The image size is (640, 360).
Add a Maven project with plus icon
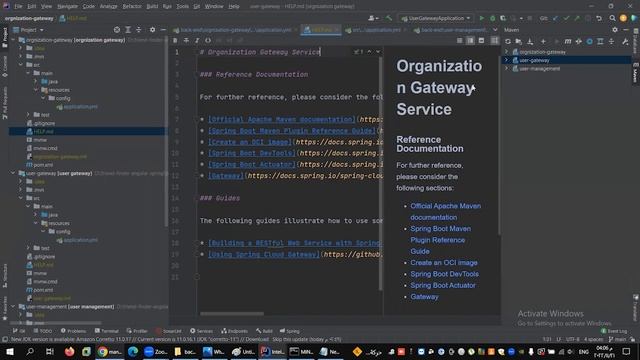point(543,41)
